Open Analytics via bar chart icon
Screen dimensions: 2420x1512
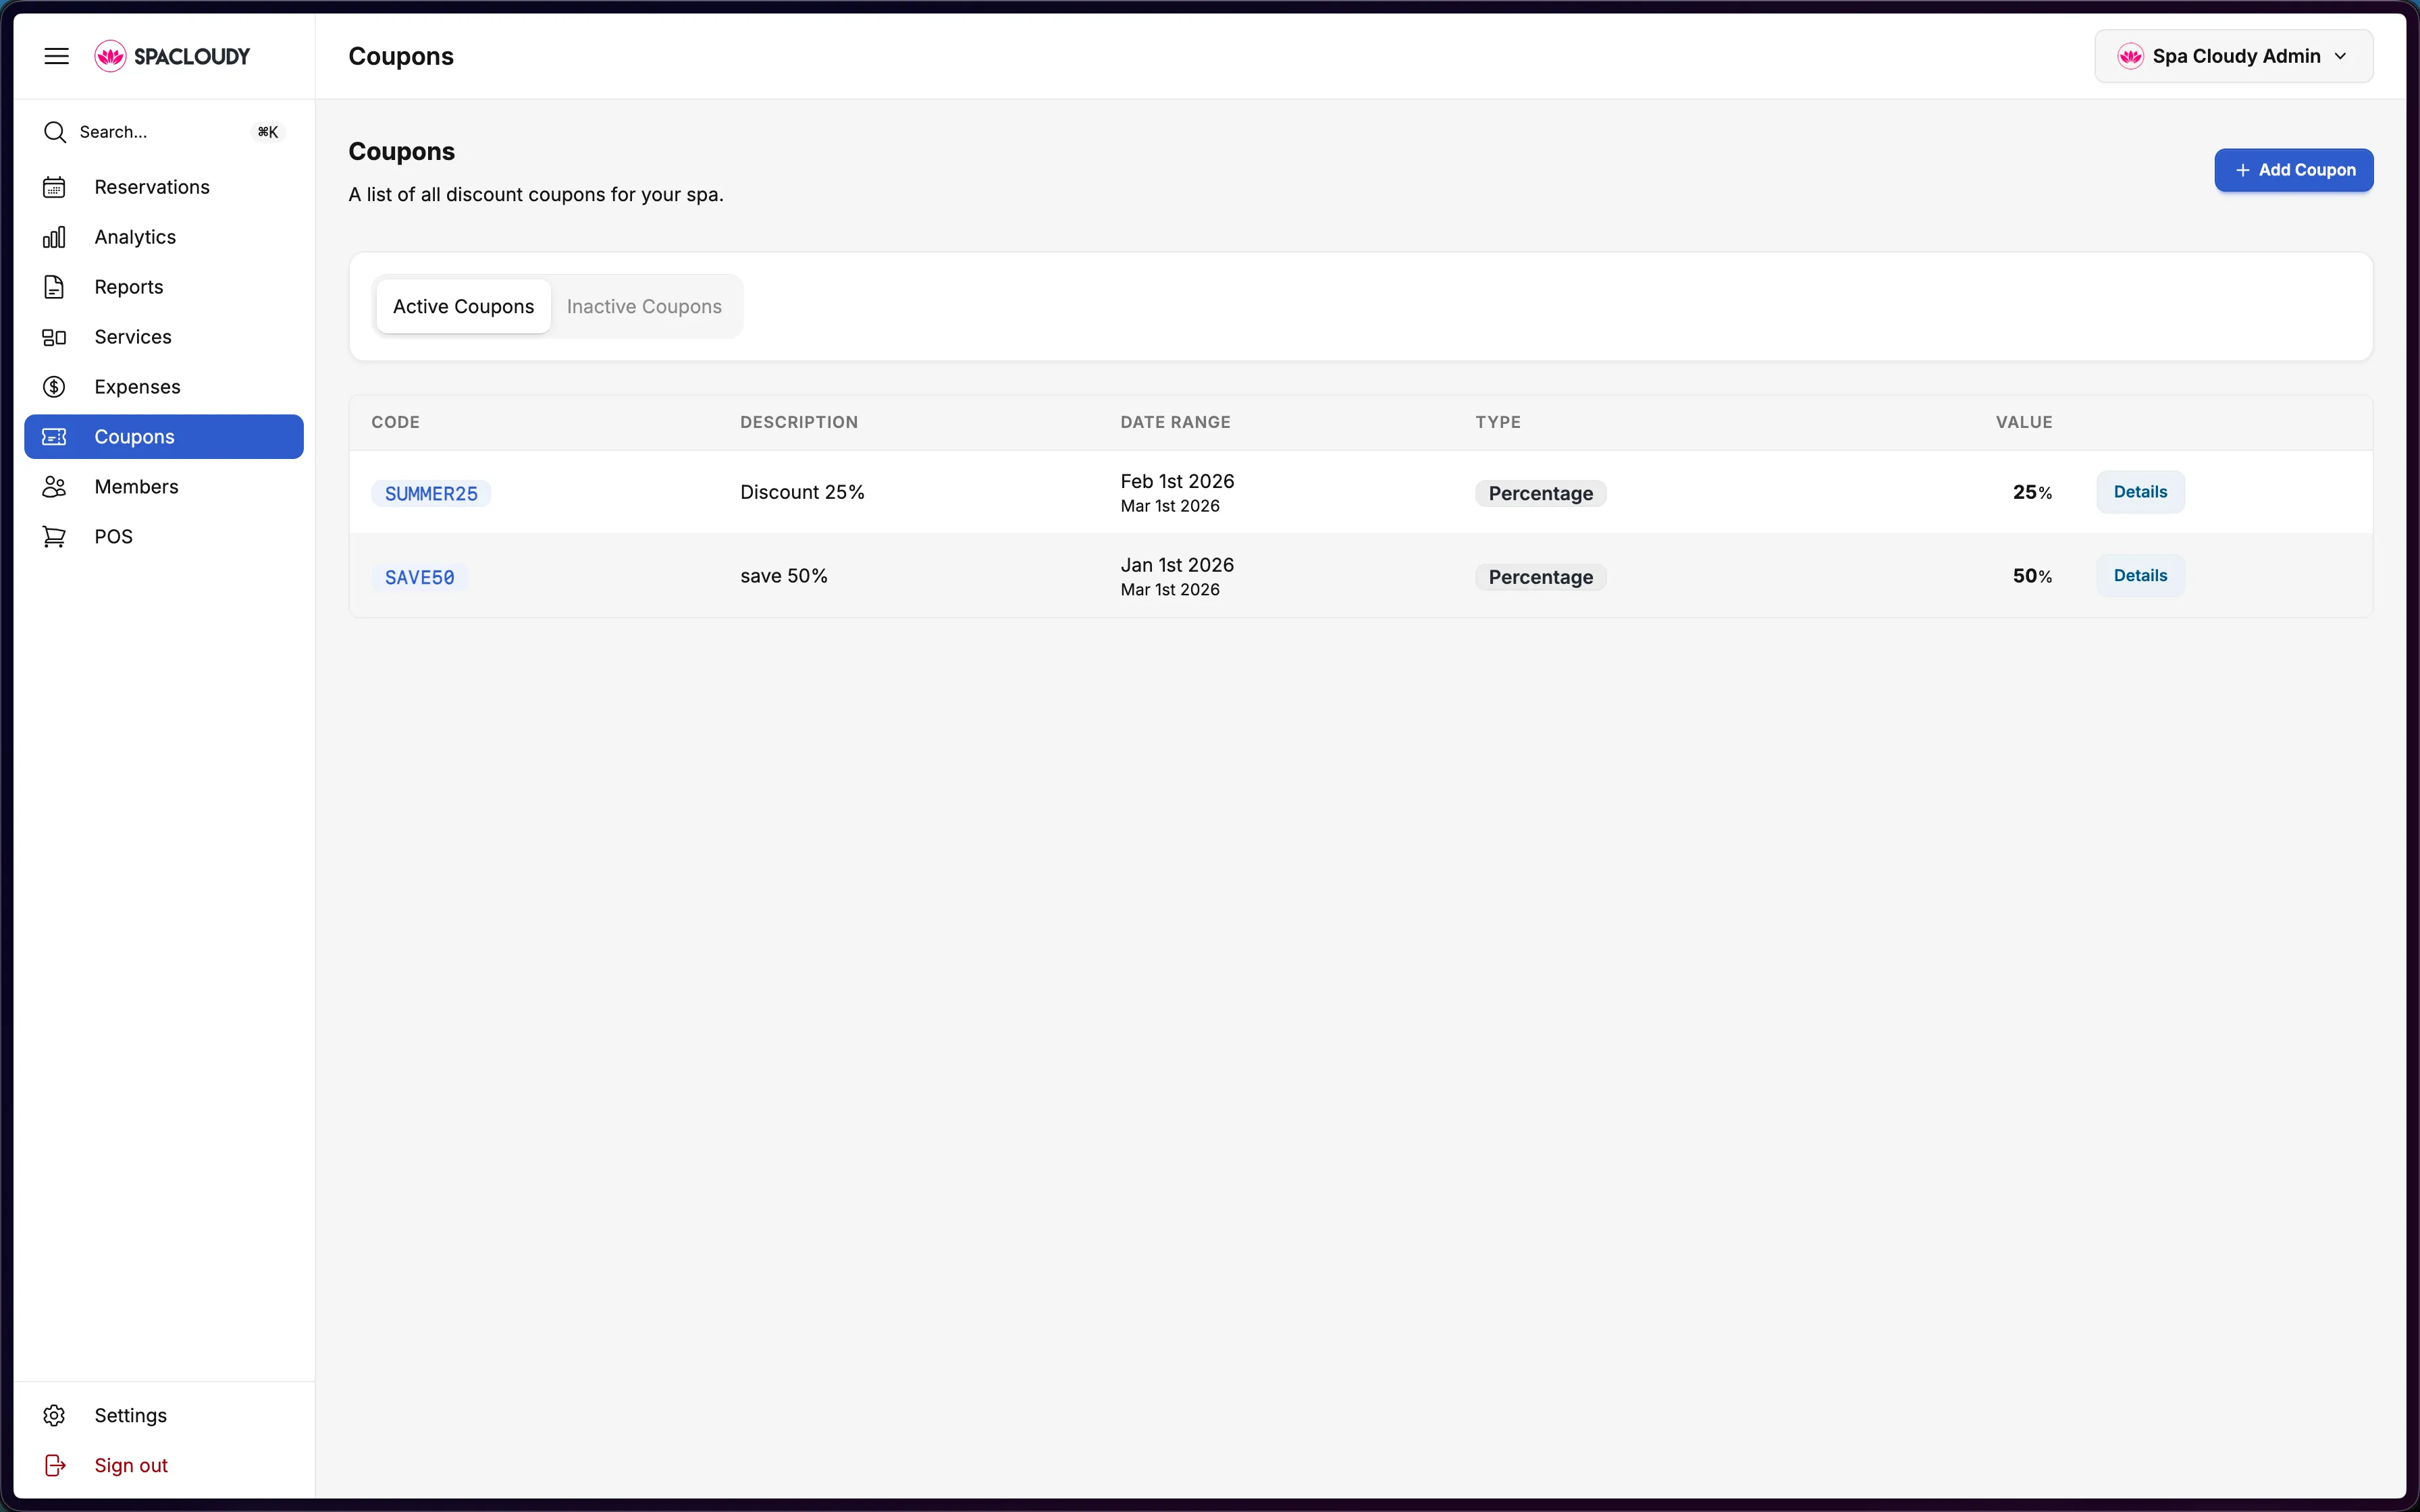(54, 237)
